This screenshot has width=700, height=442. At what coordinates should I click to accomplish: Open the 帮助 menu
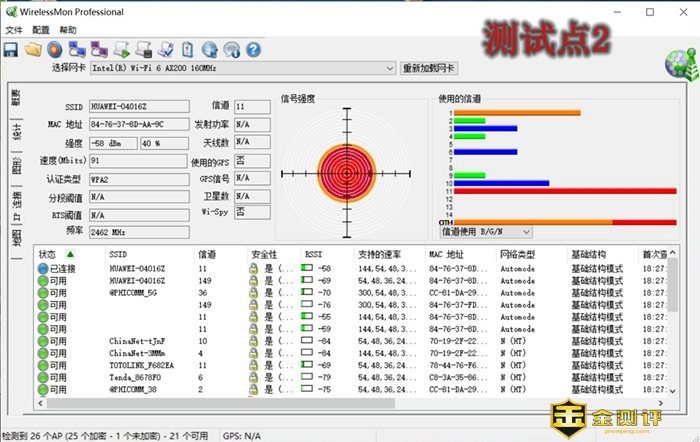tap(67, 30)
